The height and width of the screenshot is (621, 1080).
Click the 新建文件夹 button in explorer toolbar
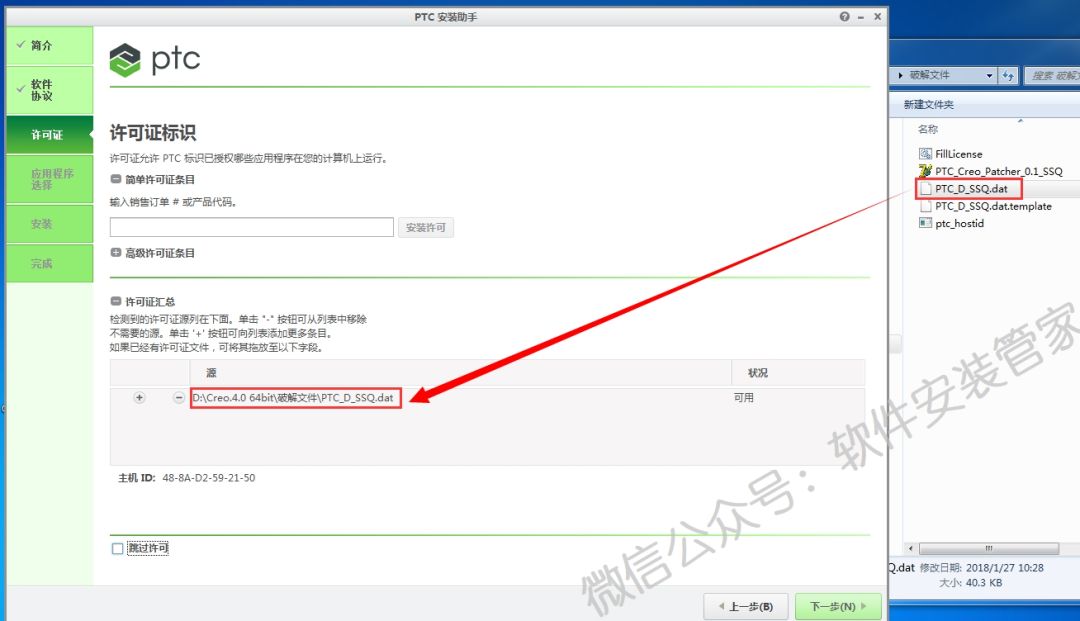(929, 105)
